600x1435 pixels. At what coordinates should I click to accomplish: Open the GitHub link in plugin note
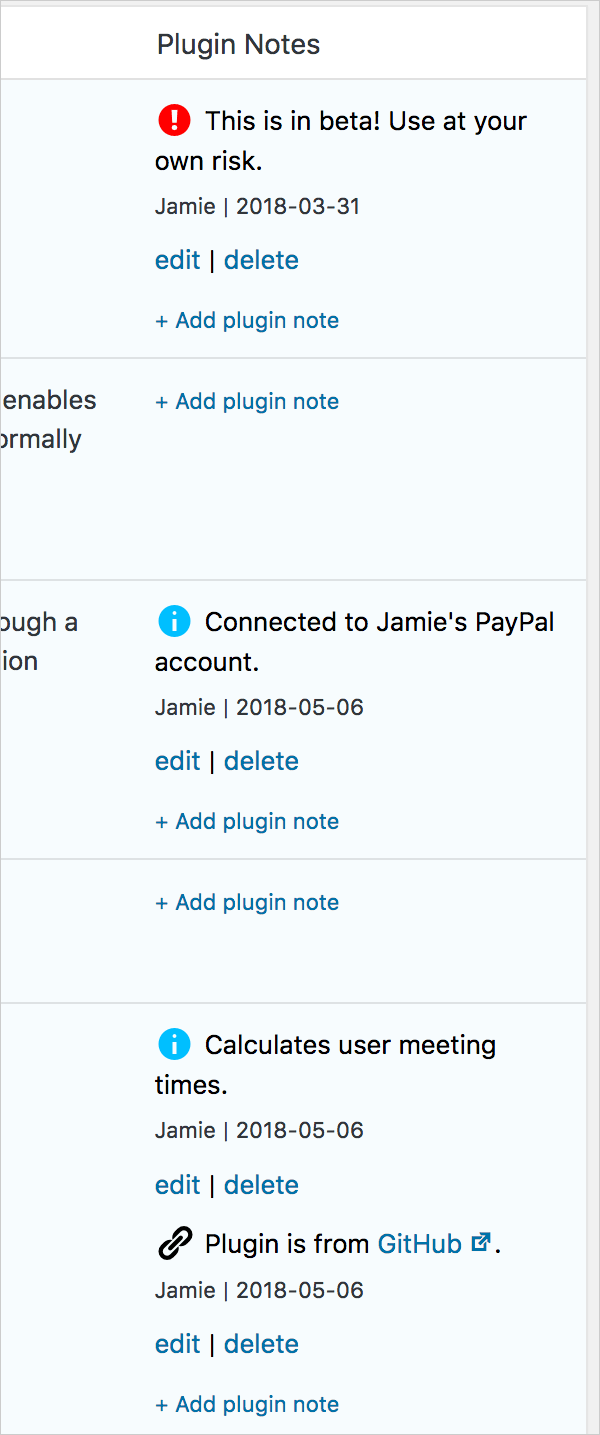pos(419,1244)
